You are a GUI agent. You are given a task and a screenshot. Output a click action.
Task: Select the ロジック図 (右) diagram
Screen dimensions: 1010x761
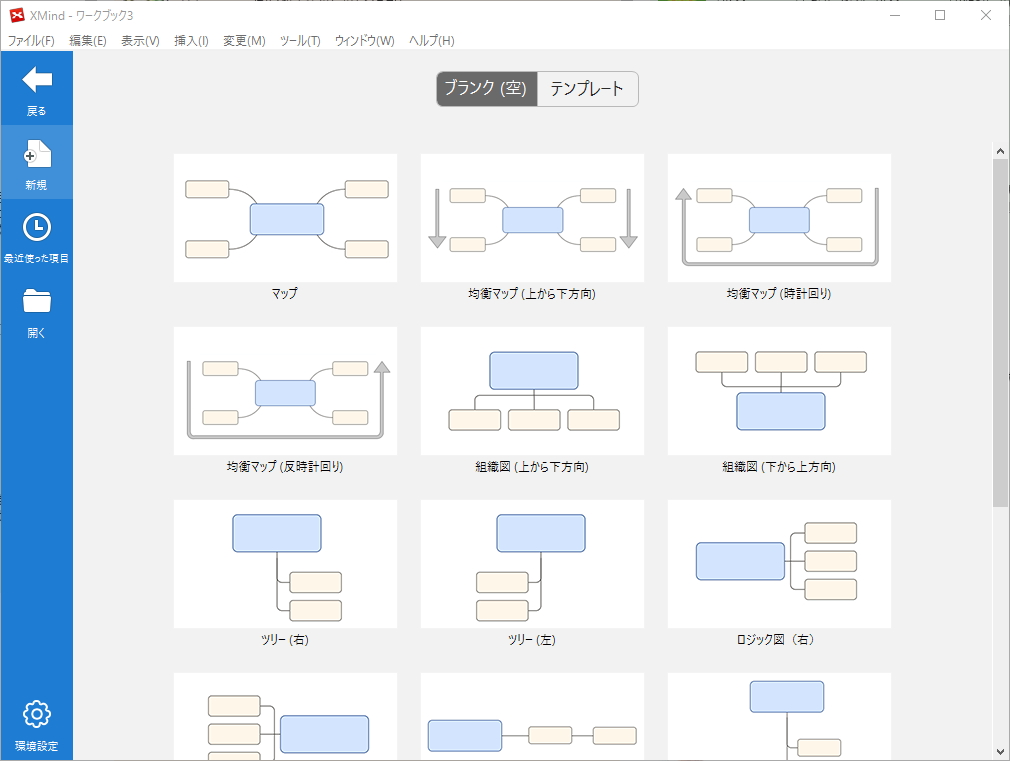779,563
